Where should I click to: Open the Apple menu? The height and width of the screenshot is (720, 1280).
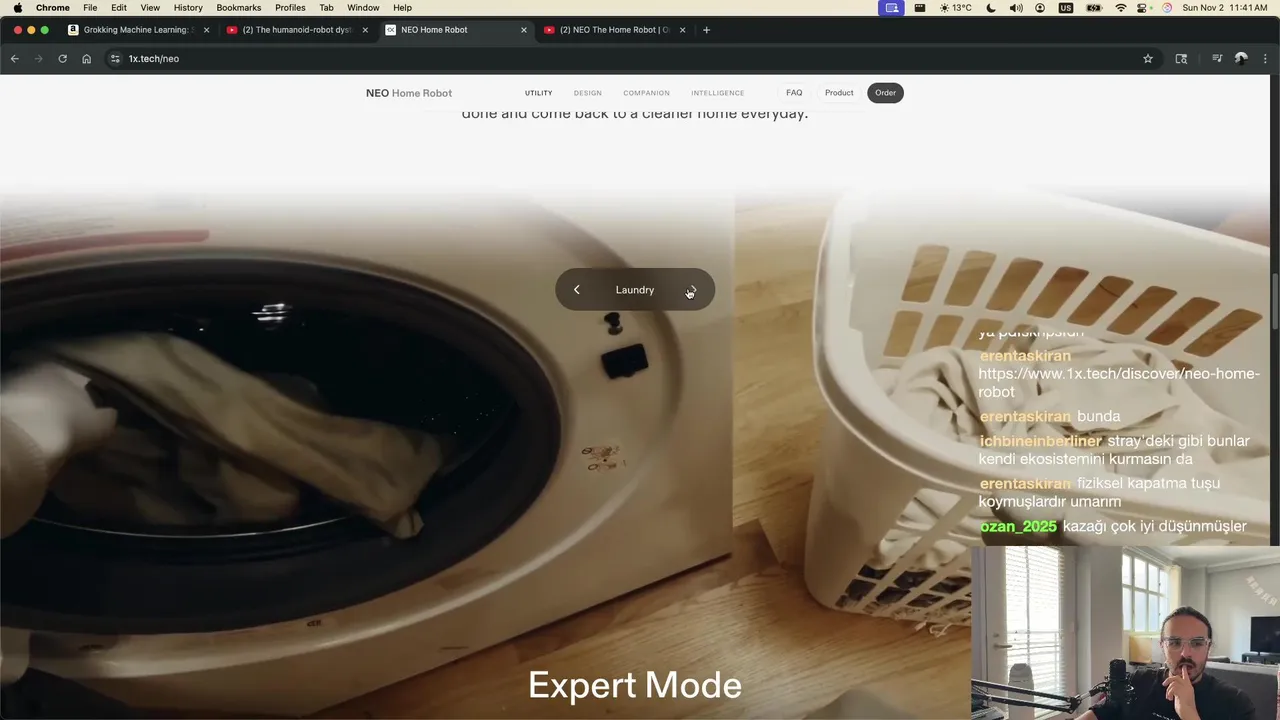click(17, 7)
